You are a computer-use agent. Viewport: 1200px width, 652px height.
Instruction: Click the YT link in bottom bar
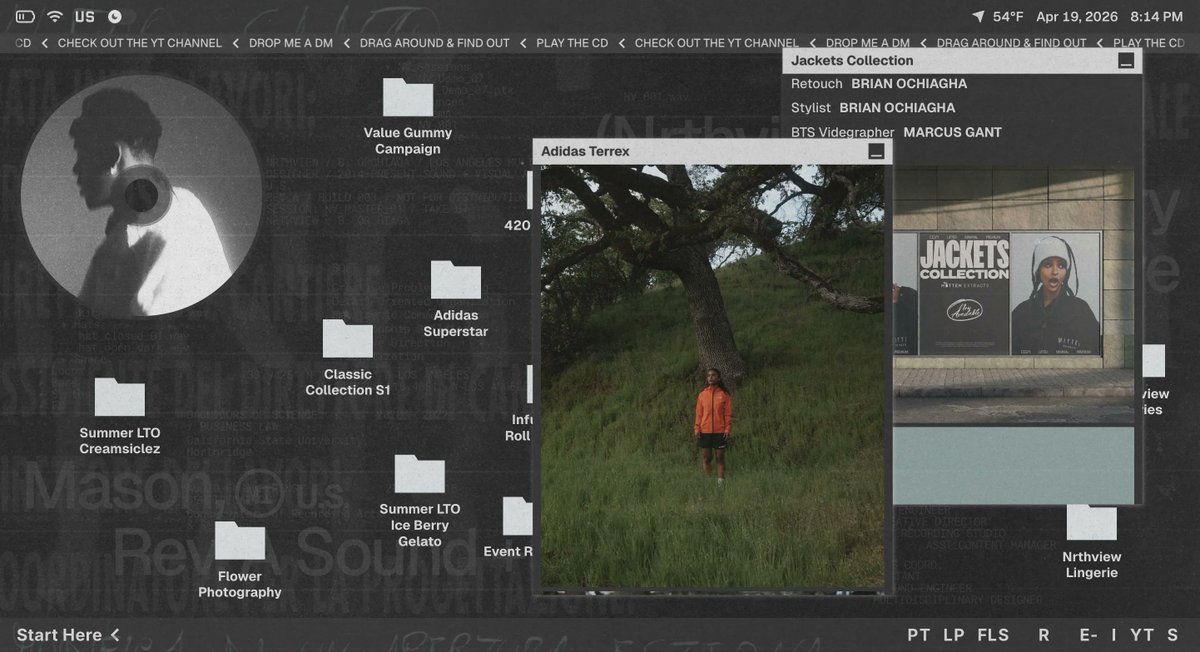click(x=1142, y=635)
